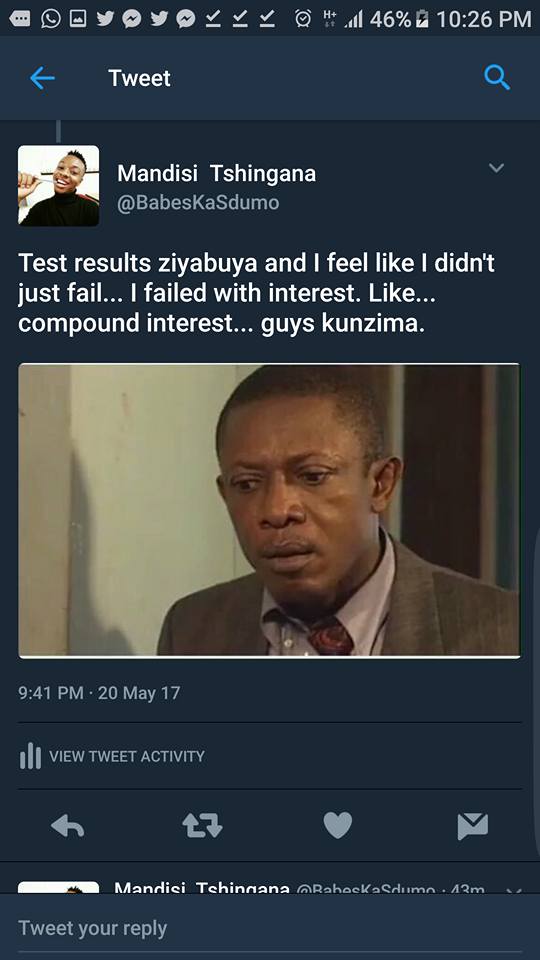The width and height of the screenshot is (540, 960).
Task: Open Mandisi Tshingana display name
Action: tap(217, 174)
